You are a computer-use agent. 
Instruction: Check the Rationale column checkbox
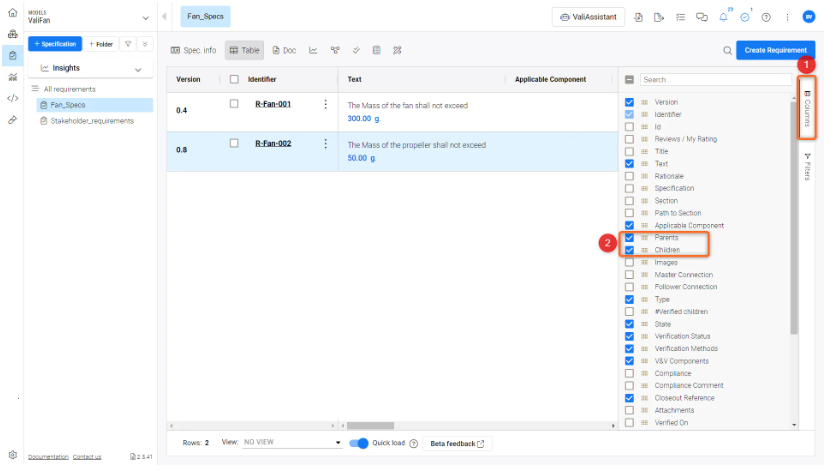(629, 176)
